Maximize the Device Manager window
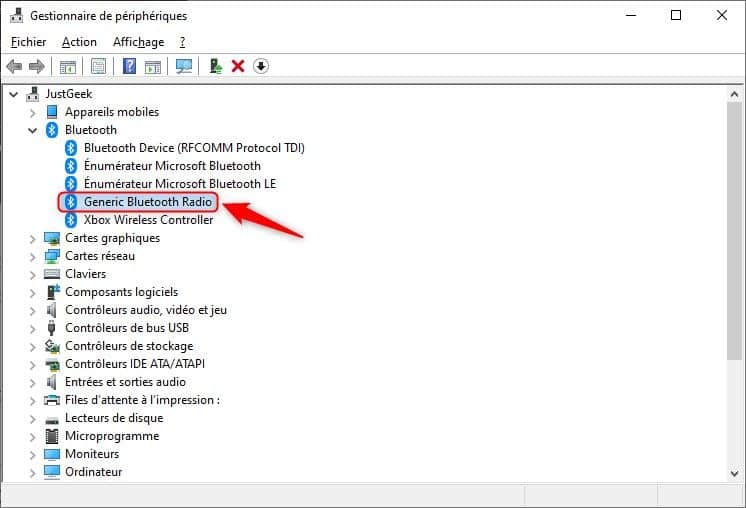746x508 pixels. click(676, 15)
